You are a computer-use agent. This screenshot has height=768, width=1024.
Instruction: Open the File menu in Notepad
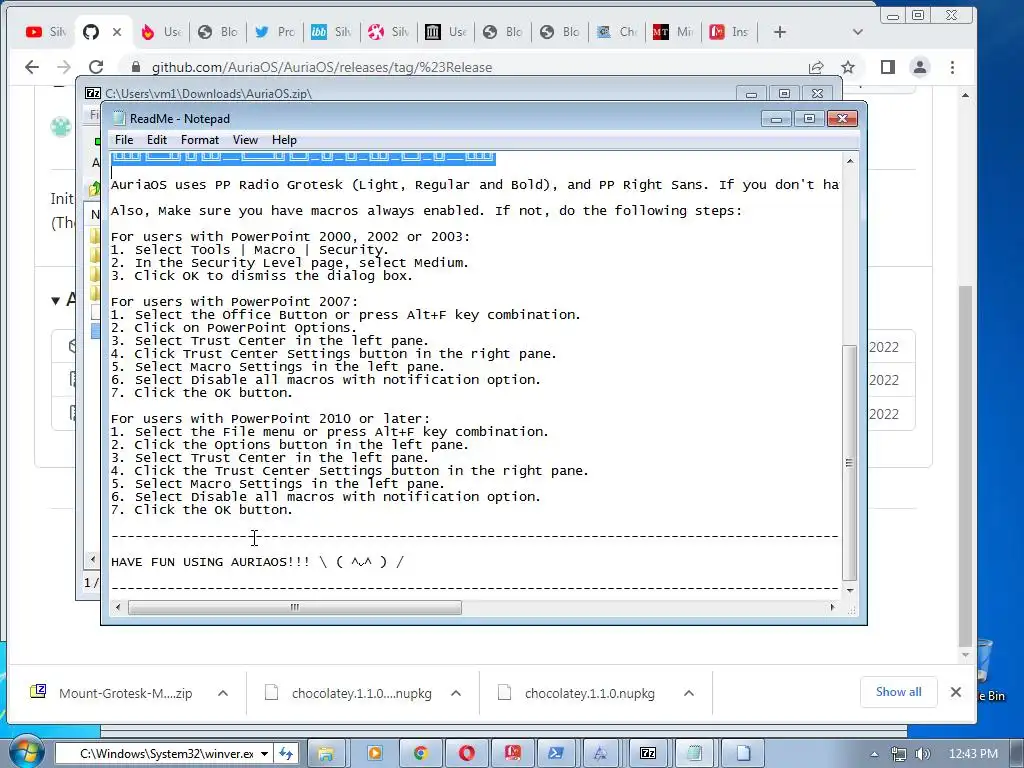(x=123, y=140)
